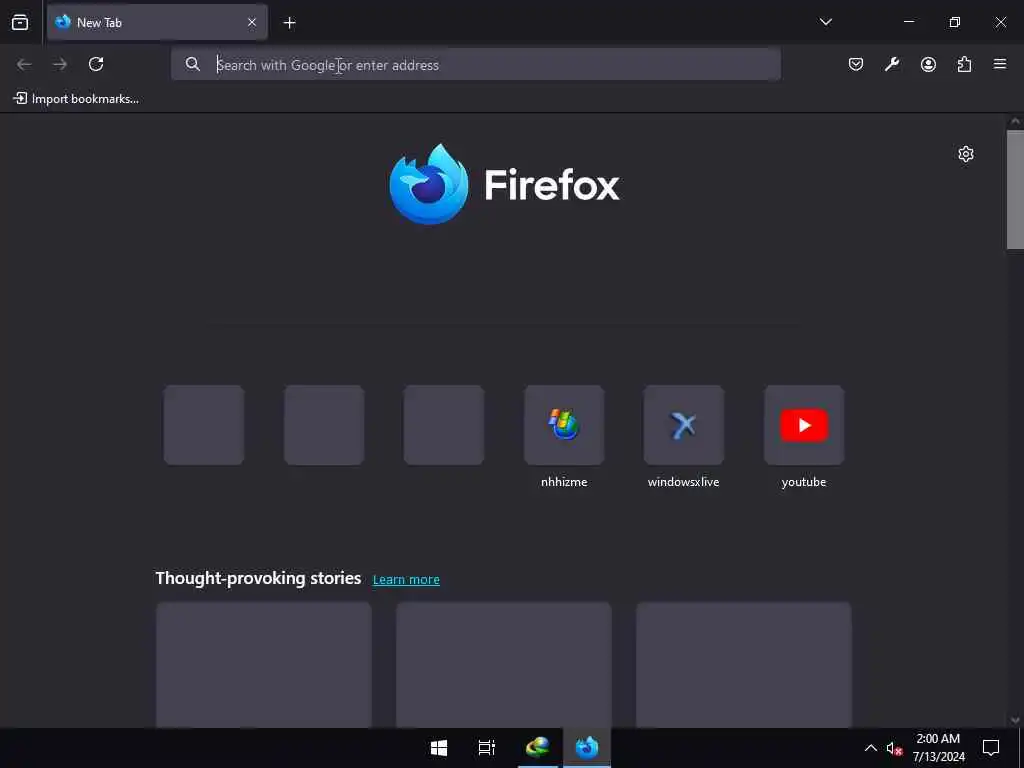Focus the Search with Google address field
The image size is (1024, 768).
(475, 65)
